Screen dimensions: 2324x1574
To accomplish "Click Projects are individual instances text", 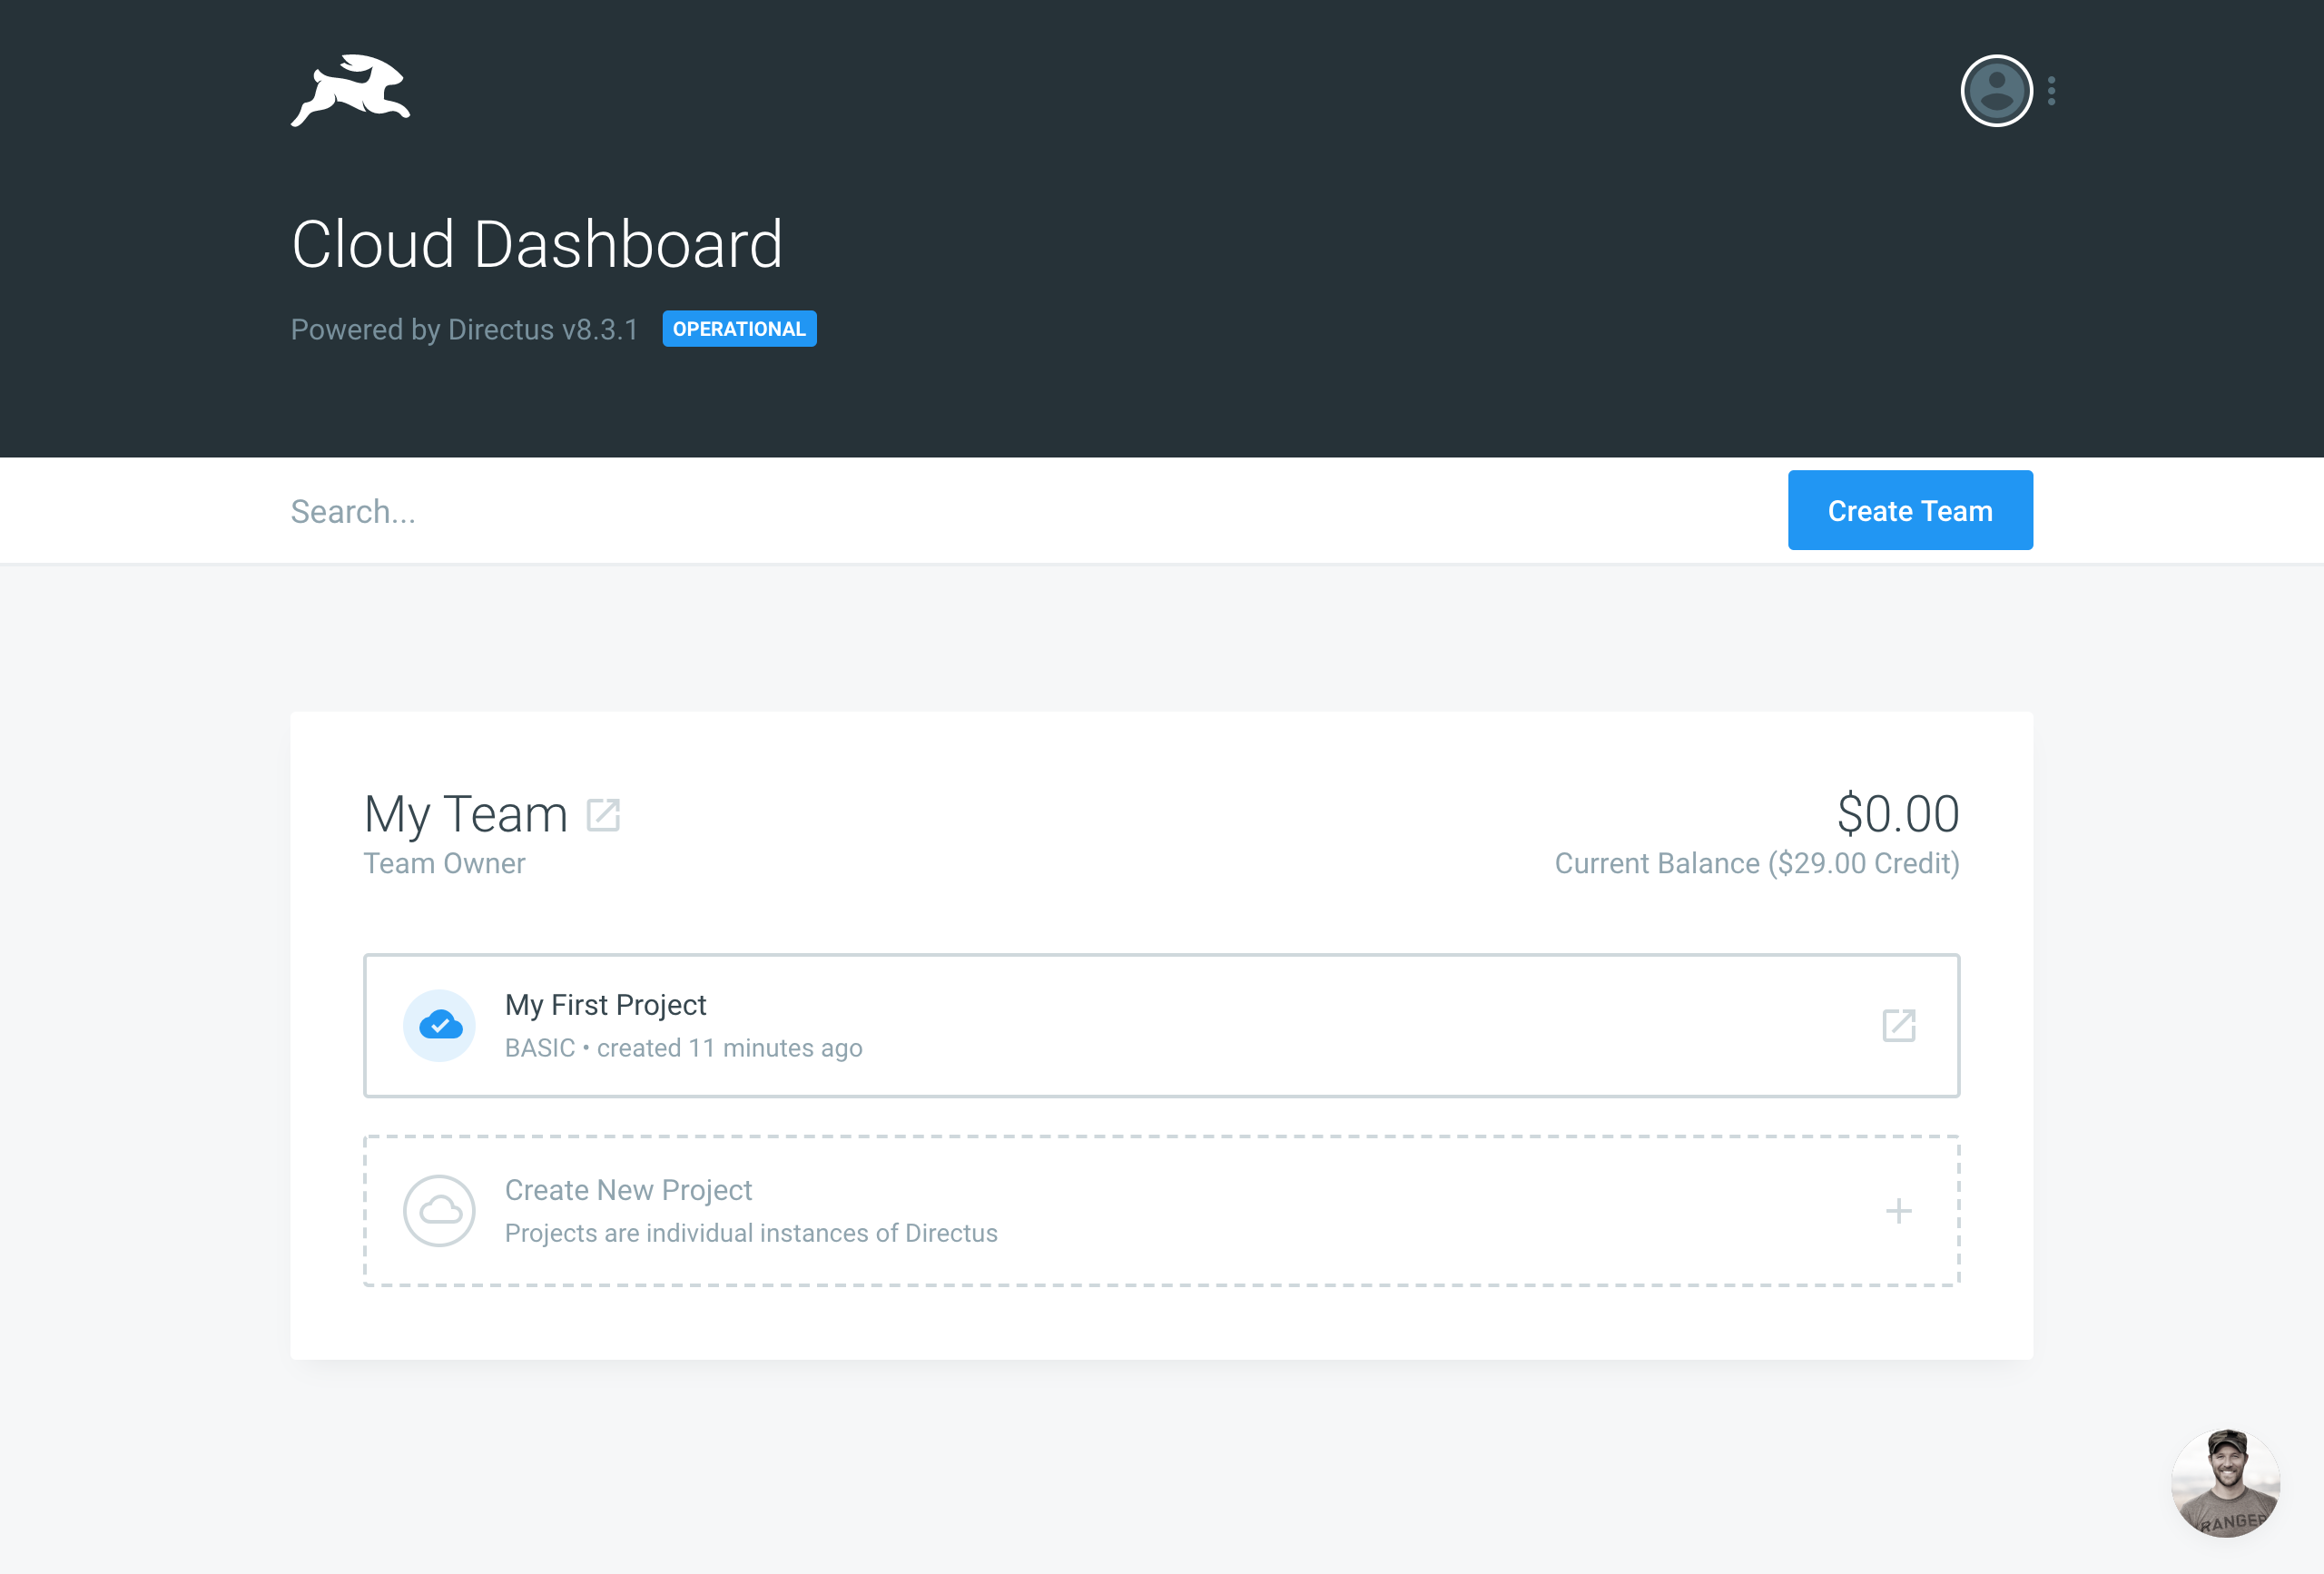I will click(x=751, y=1233).
